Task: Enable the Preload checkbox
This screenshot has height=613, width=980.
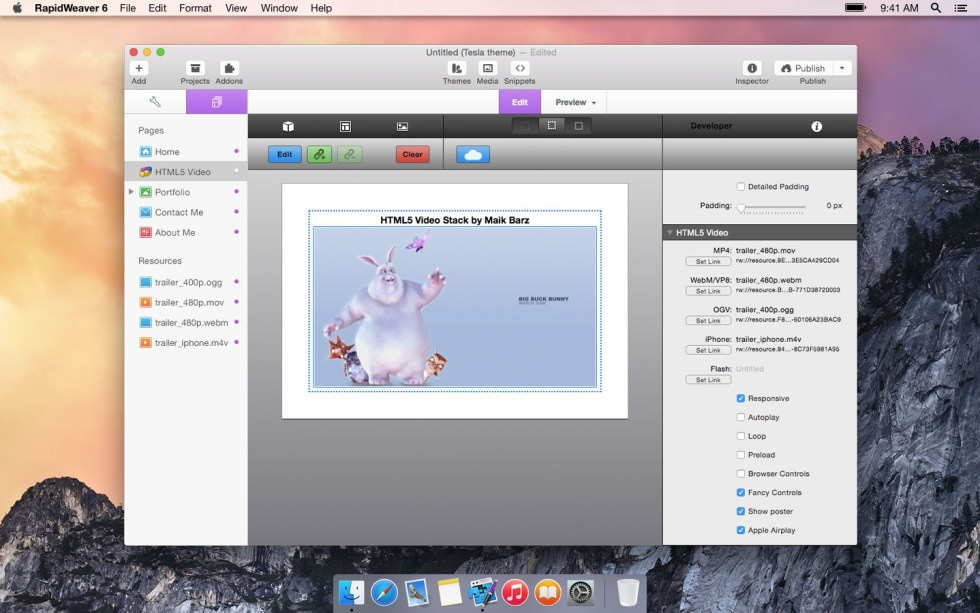Action: pyautogui.click(x=741, y=454)
